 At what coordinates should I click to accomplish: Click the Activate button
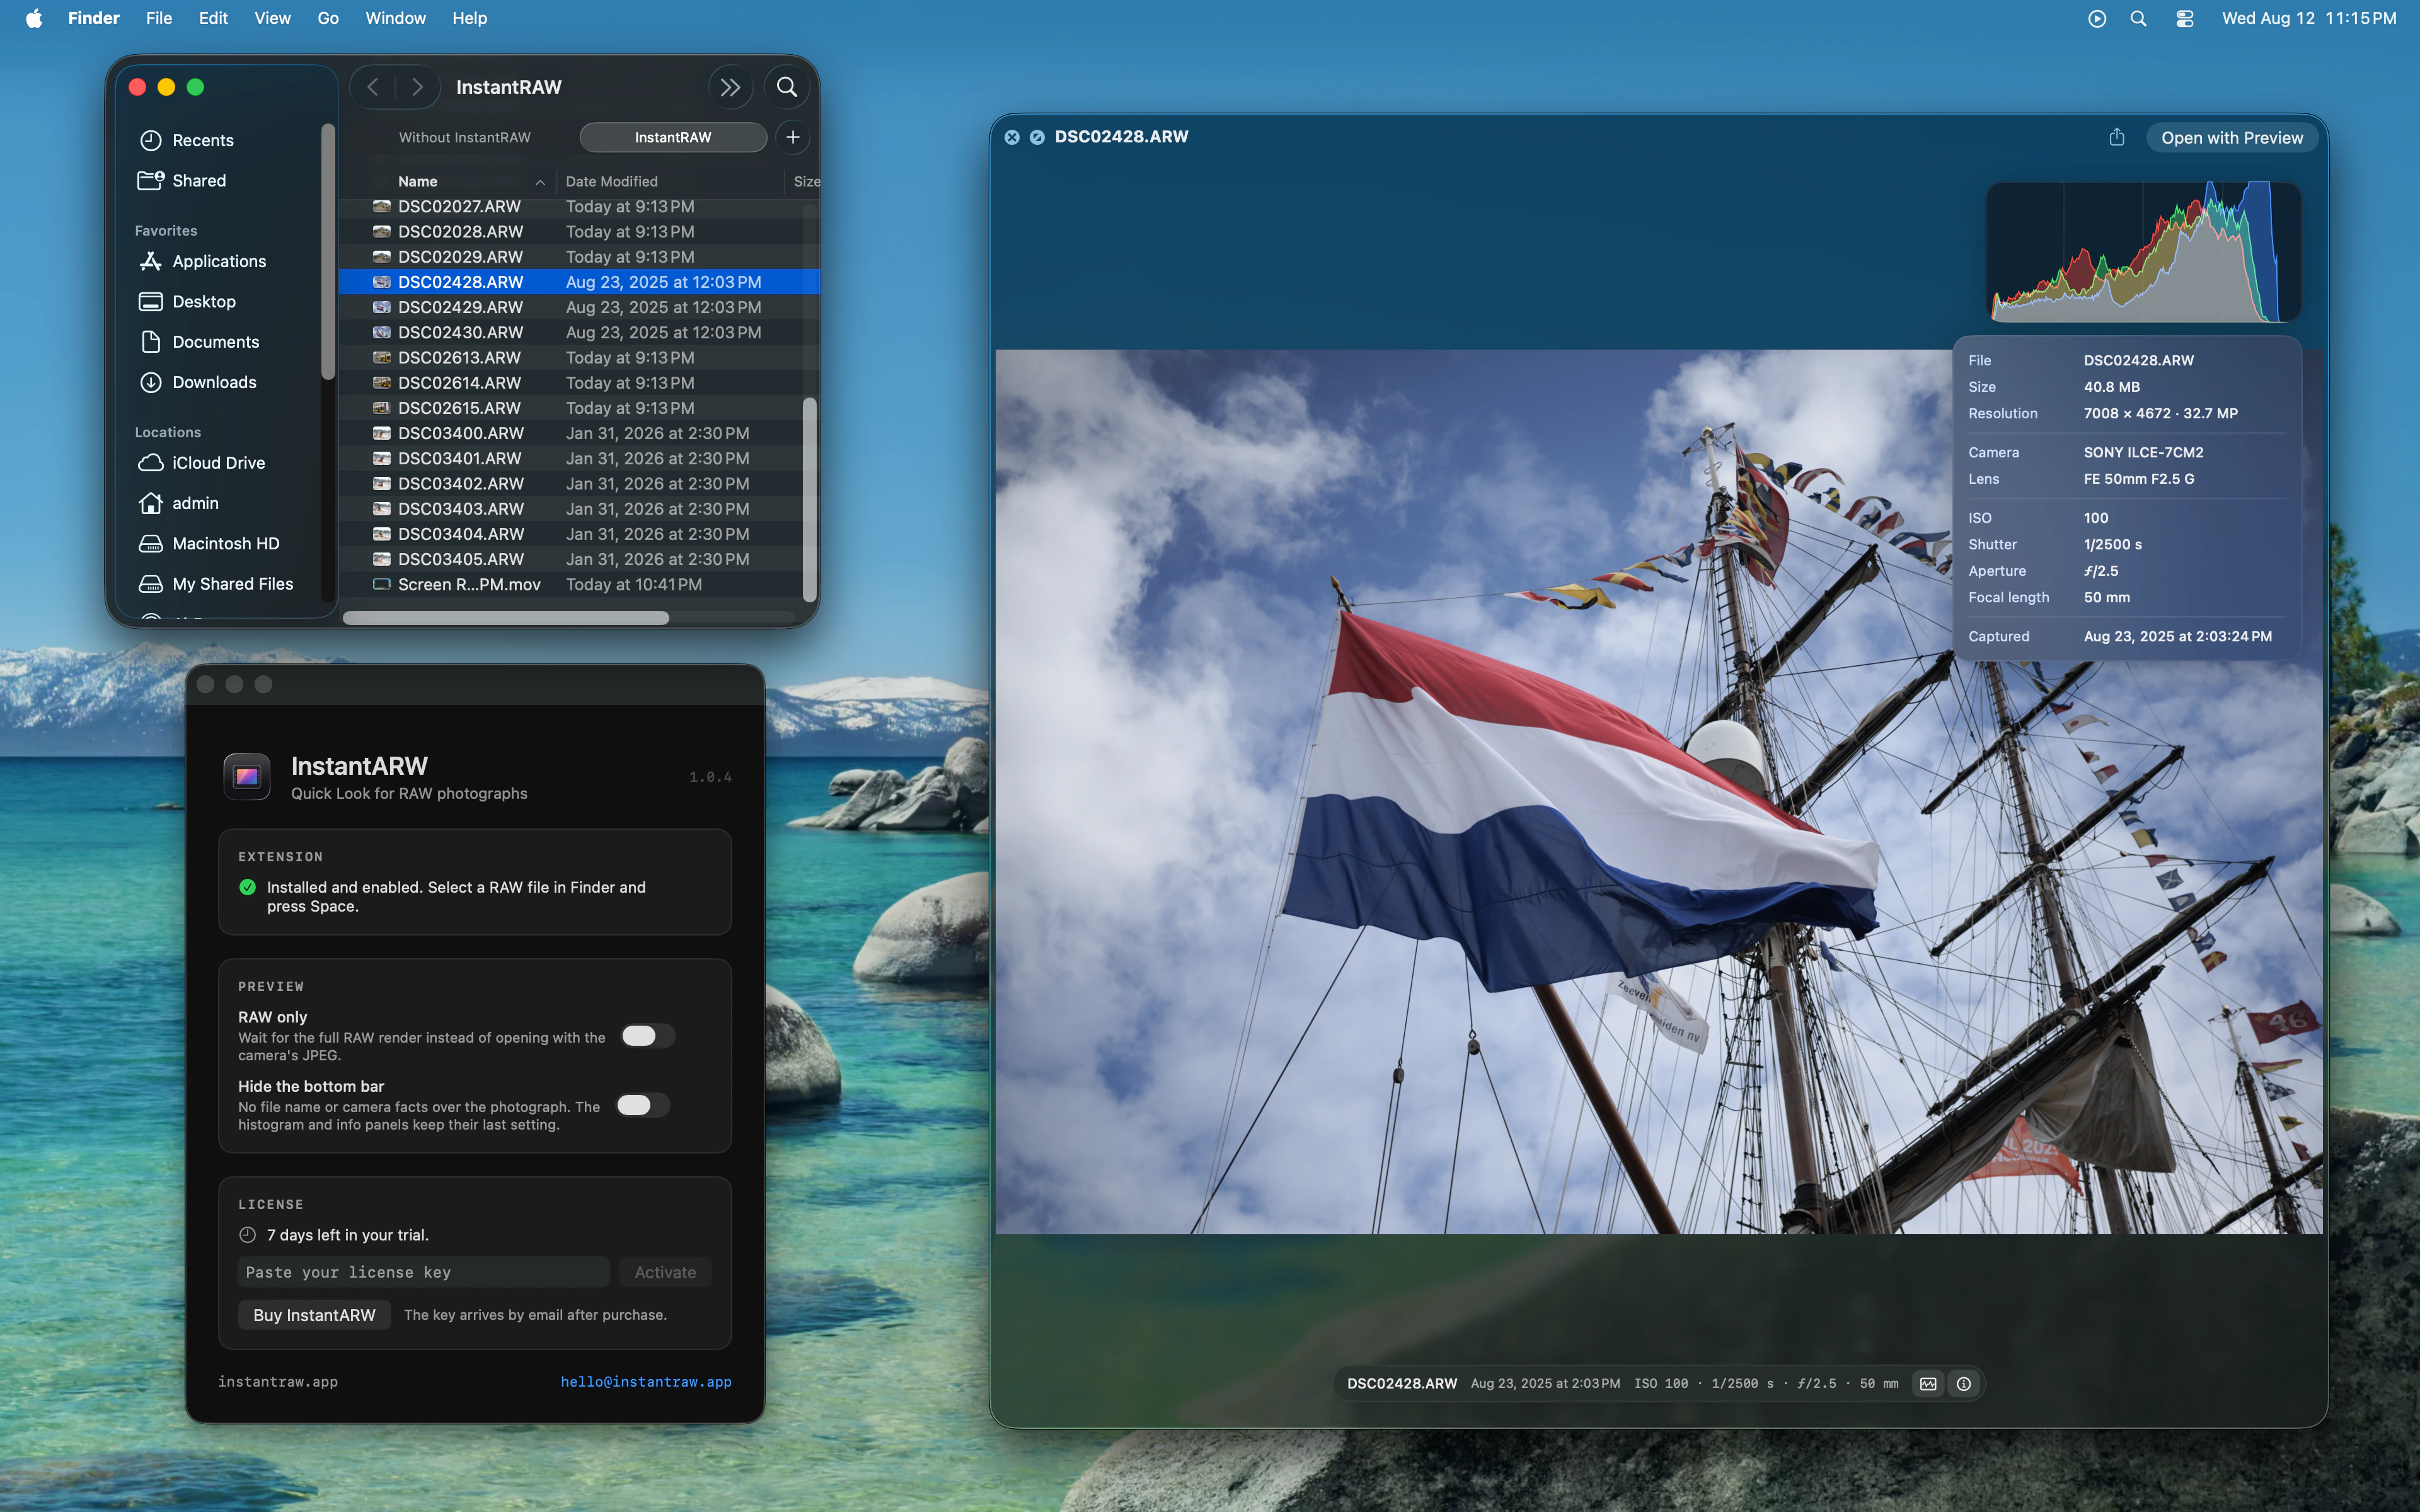point(665,1272)
